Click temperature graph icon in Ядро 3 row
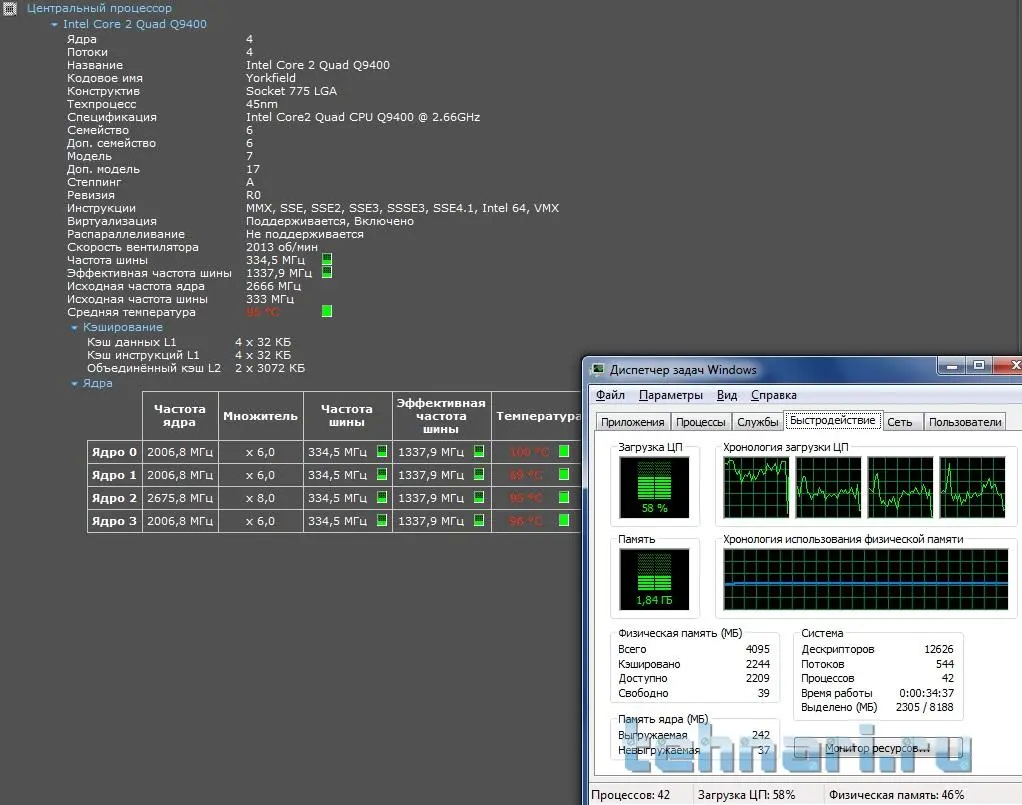The image size is (1022, 805). coord(564,521)
